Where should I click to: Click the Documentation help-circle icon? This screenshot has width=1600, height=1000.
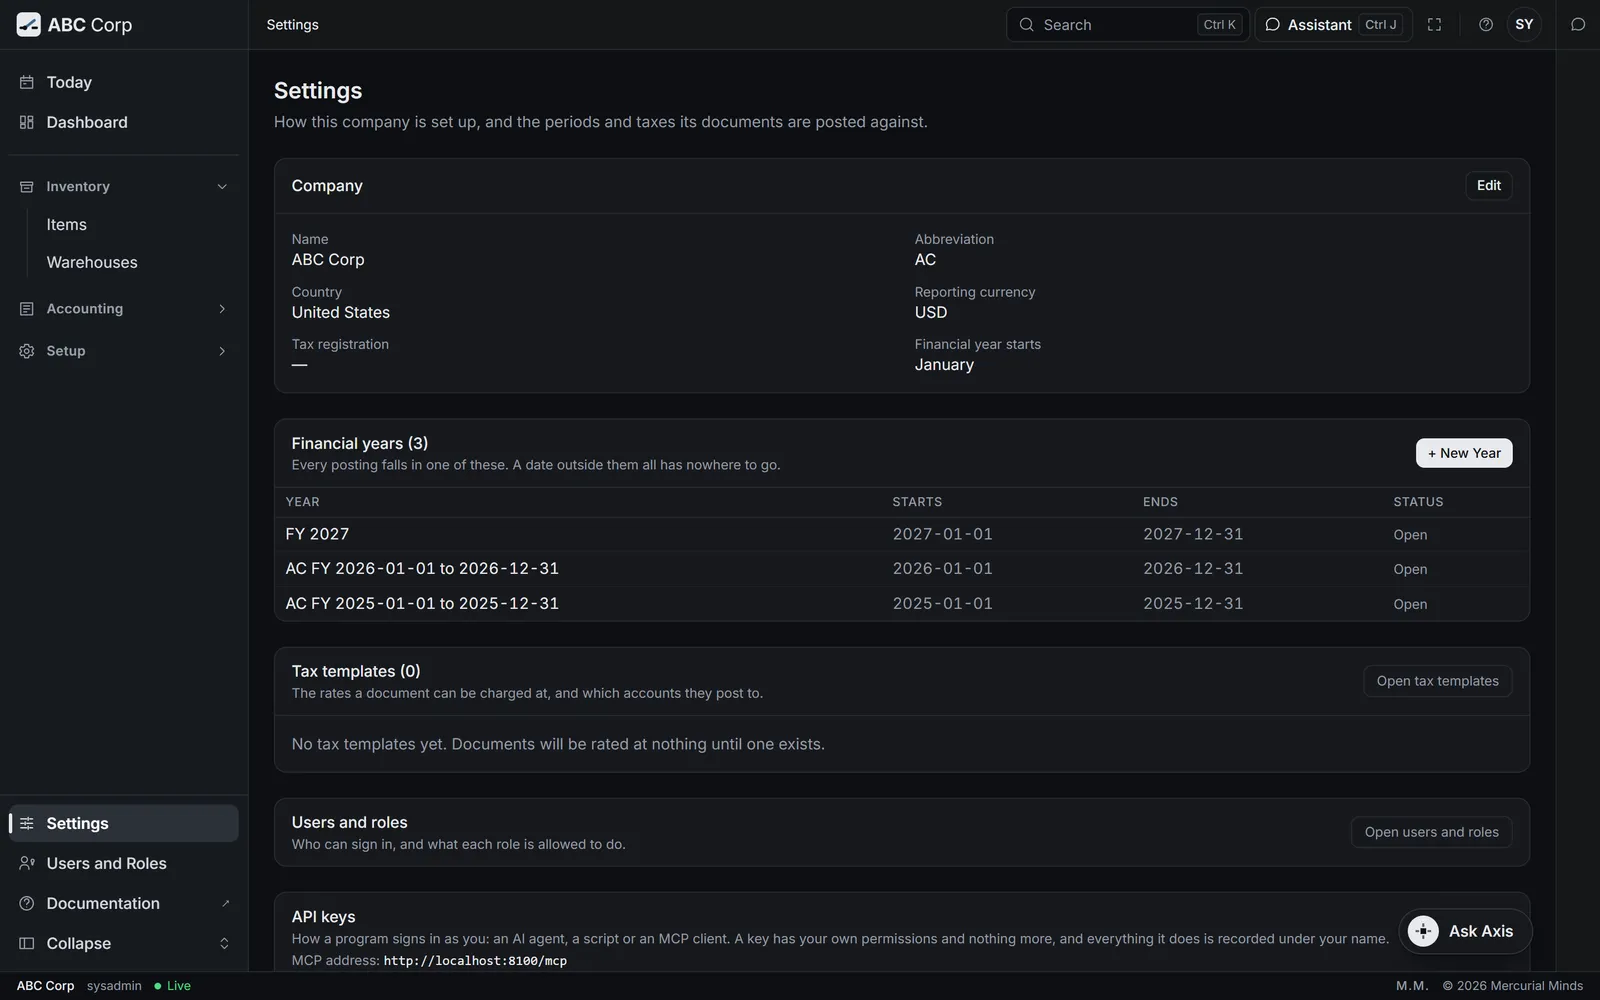point(27,904)
